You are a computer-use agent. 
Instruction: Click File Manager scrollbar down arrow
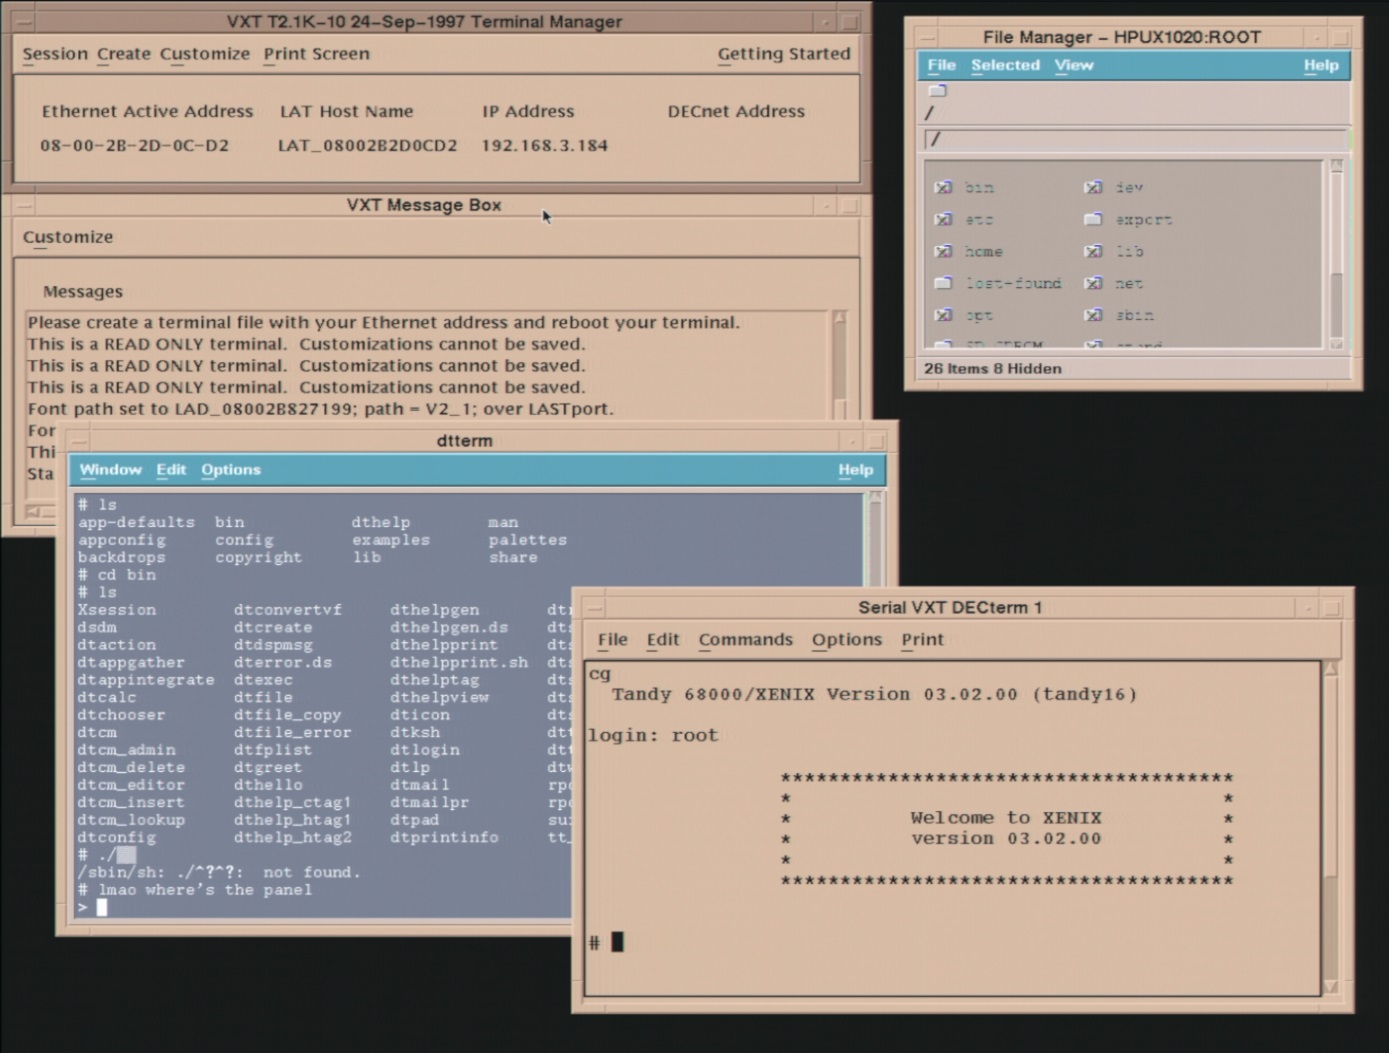(1336, 343)
